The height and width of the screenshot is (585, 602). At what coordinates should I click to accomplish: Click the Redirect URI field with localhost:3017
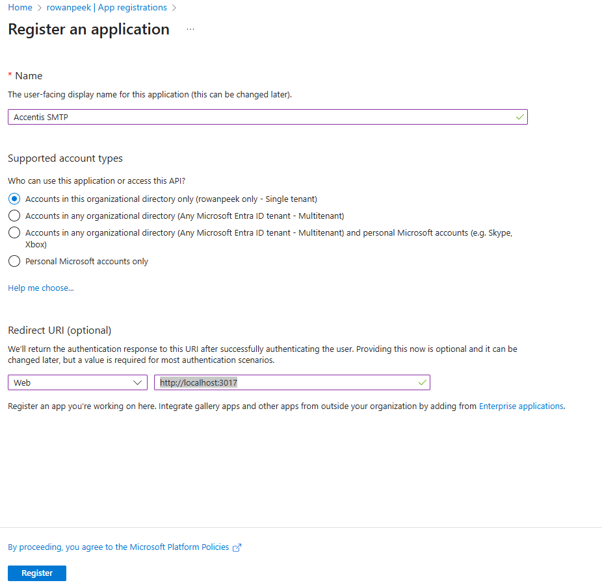(x=292, y=383)
